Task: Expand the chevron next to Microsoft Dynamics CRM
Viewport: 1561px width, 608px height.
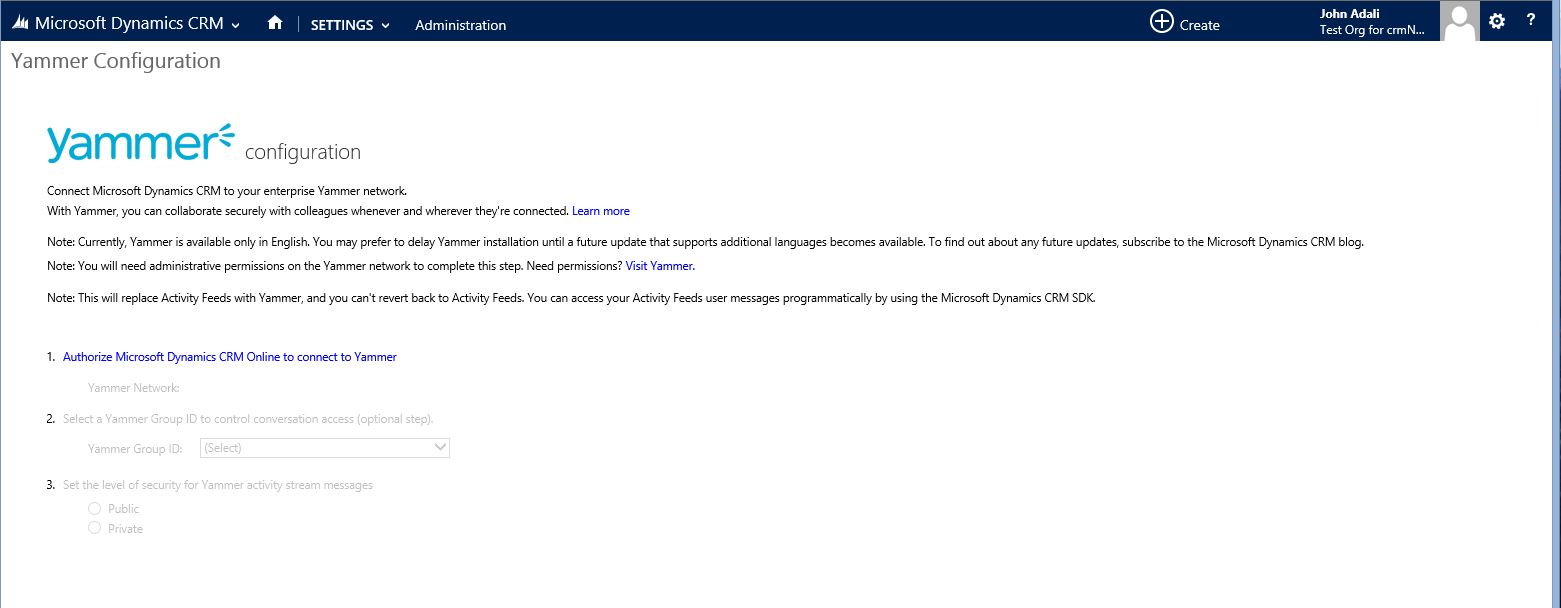Action: [235, 25]
